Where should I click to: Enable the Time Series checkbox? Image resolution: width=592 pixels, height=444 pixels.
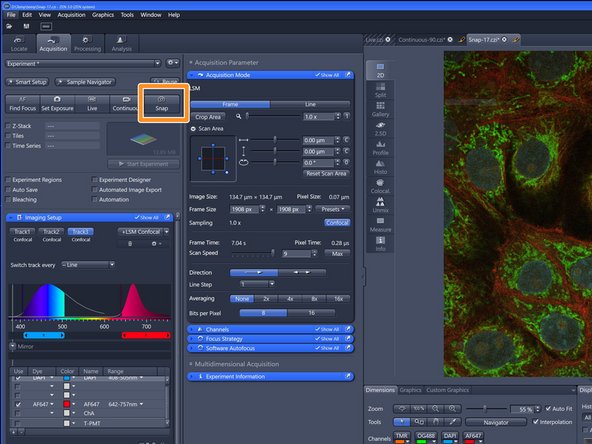point(8,146)
